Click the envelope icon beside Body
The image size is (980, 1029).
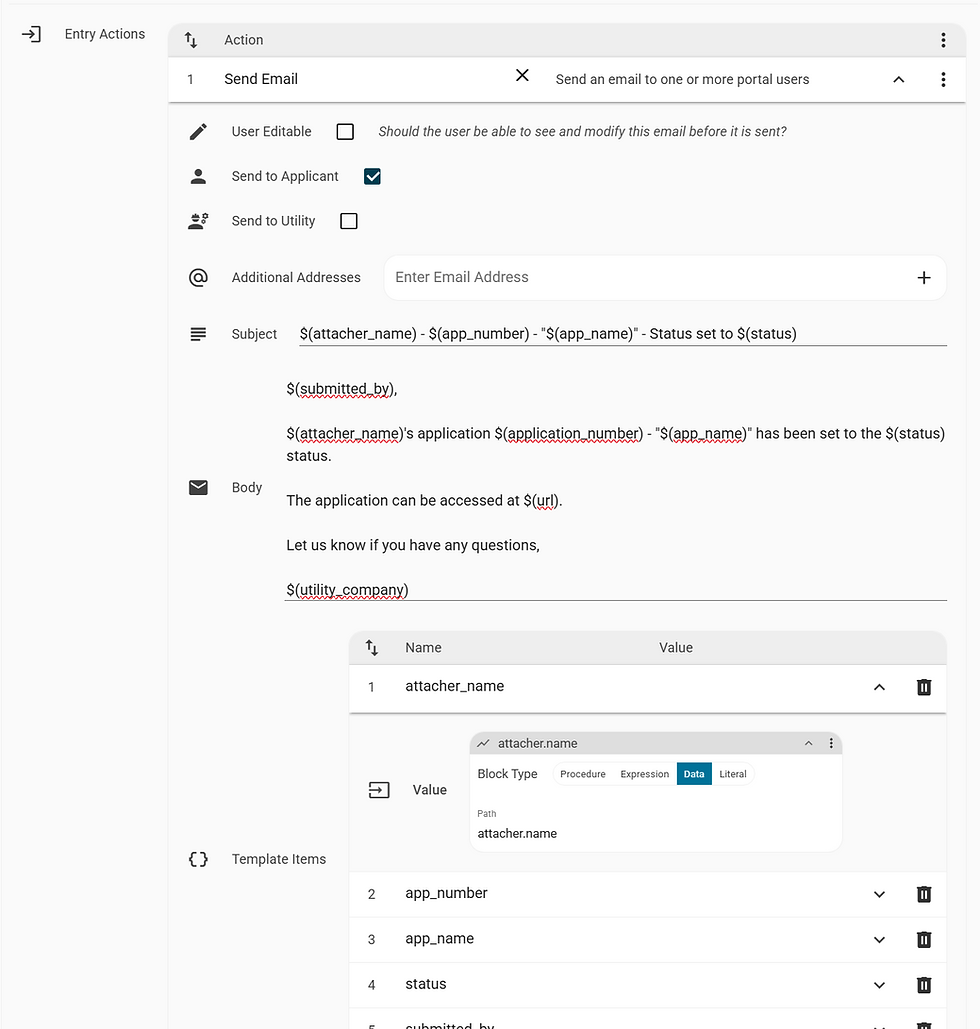coord(198,488)
